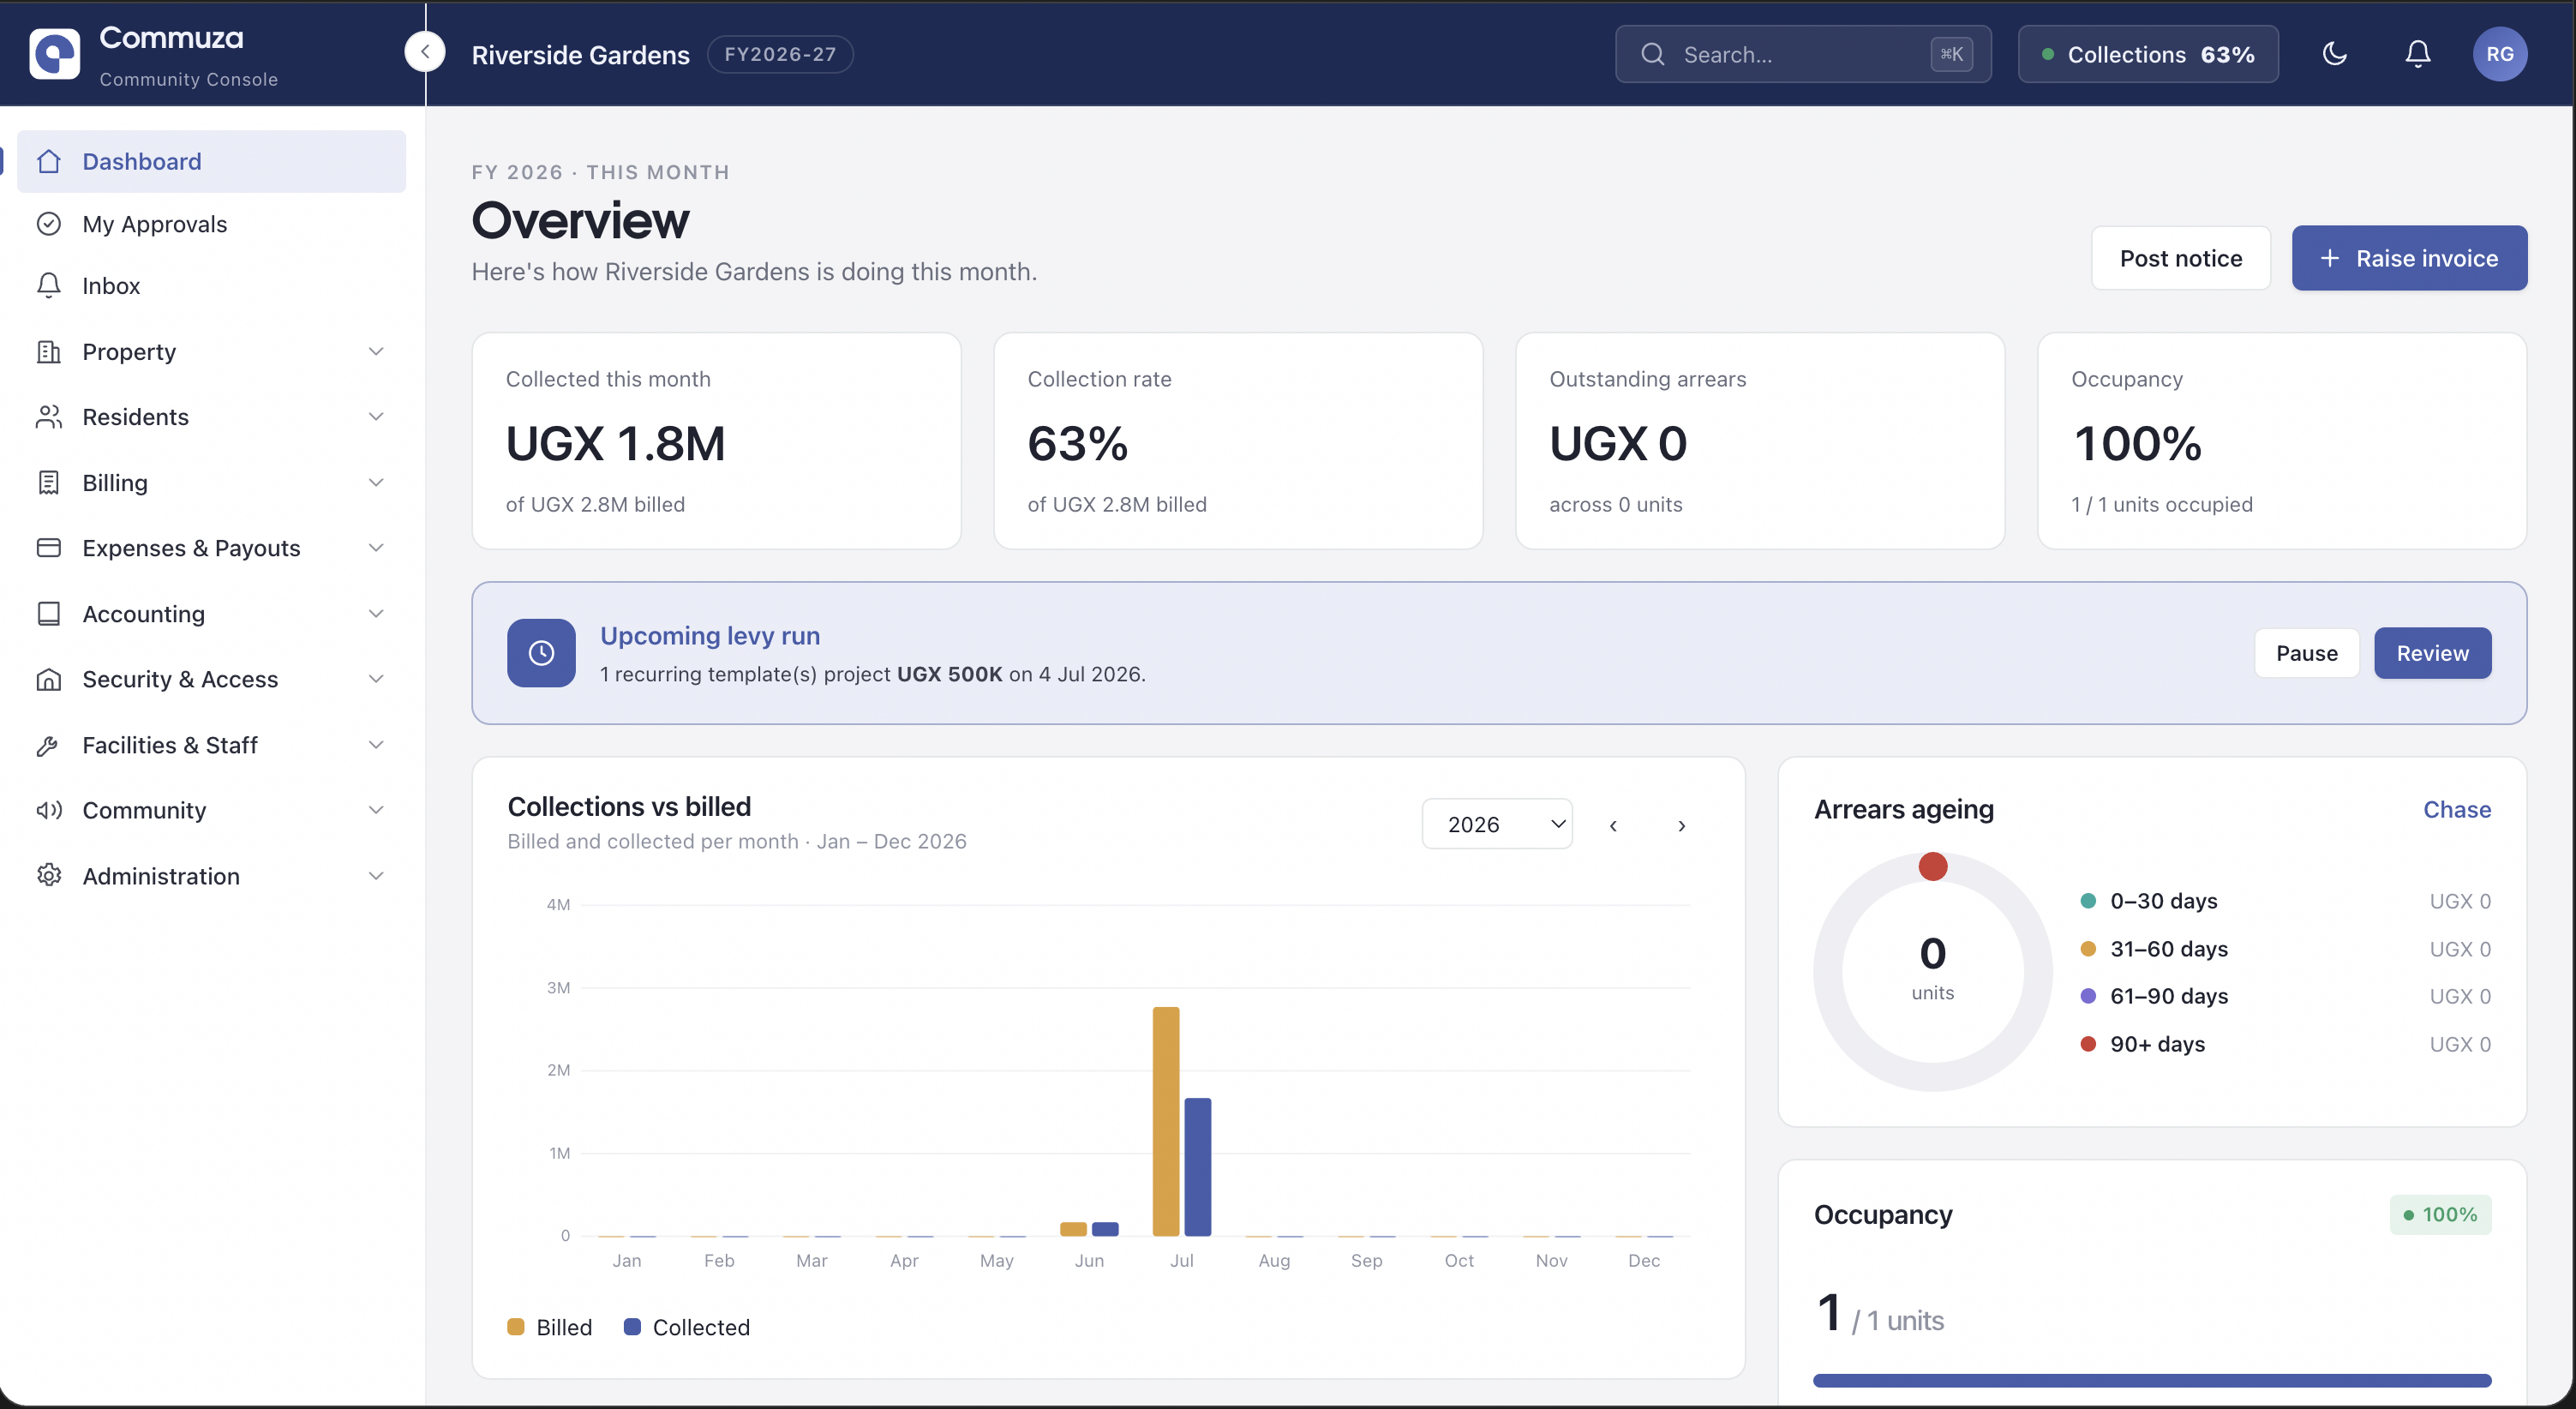Pause the upcoming levy run

(x=2307, y=653)
